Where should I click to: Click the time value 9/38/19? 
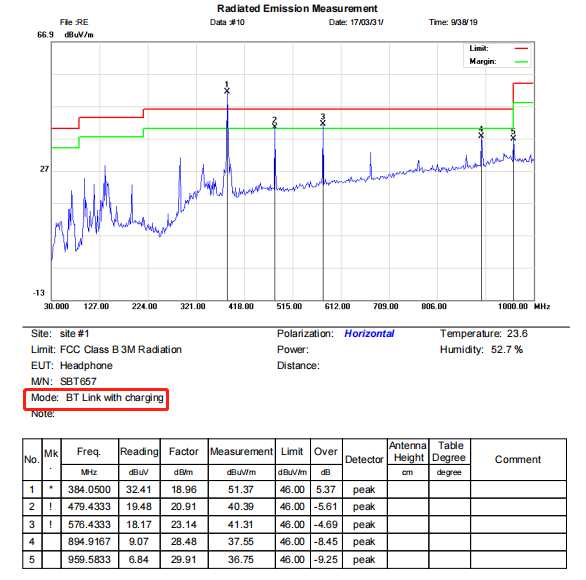(464, 22)
